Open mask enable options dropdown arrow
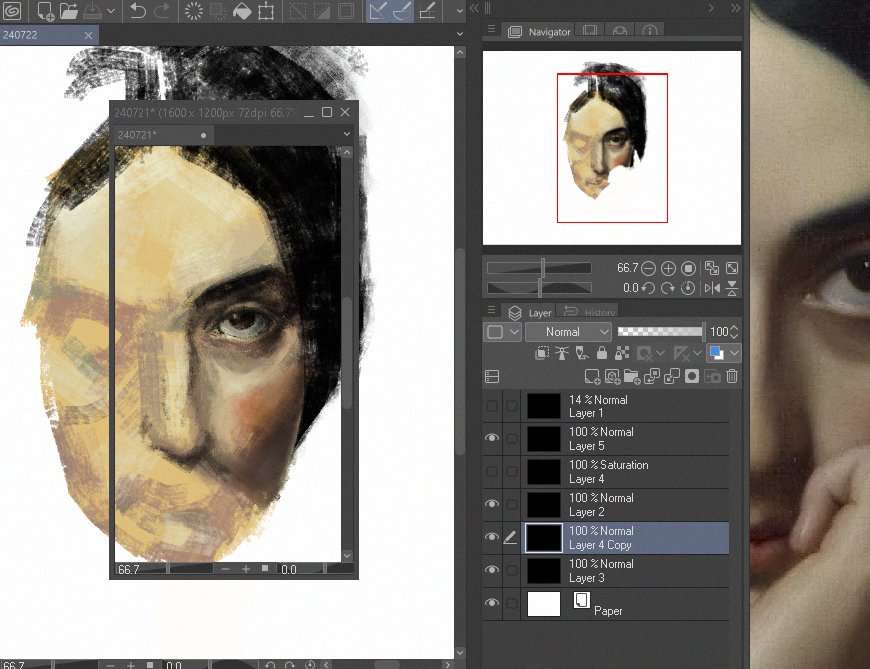Screen dimensions: 870x669 point(660,353)
